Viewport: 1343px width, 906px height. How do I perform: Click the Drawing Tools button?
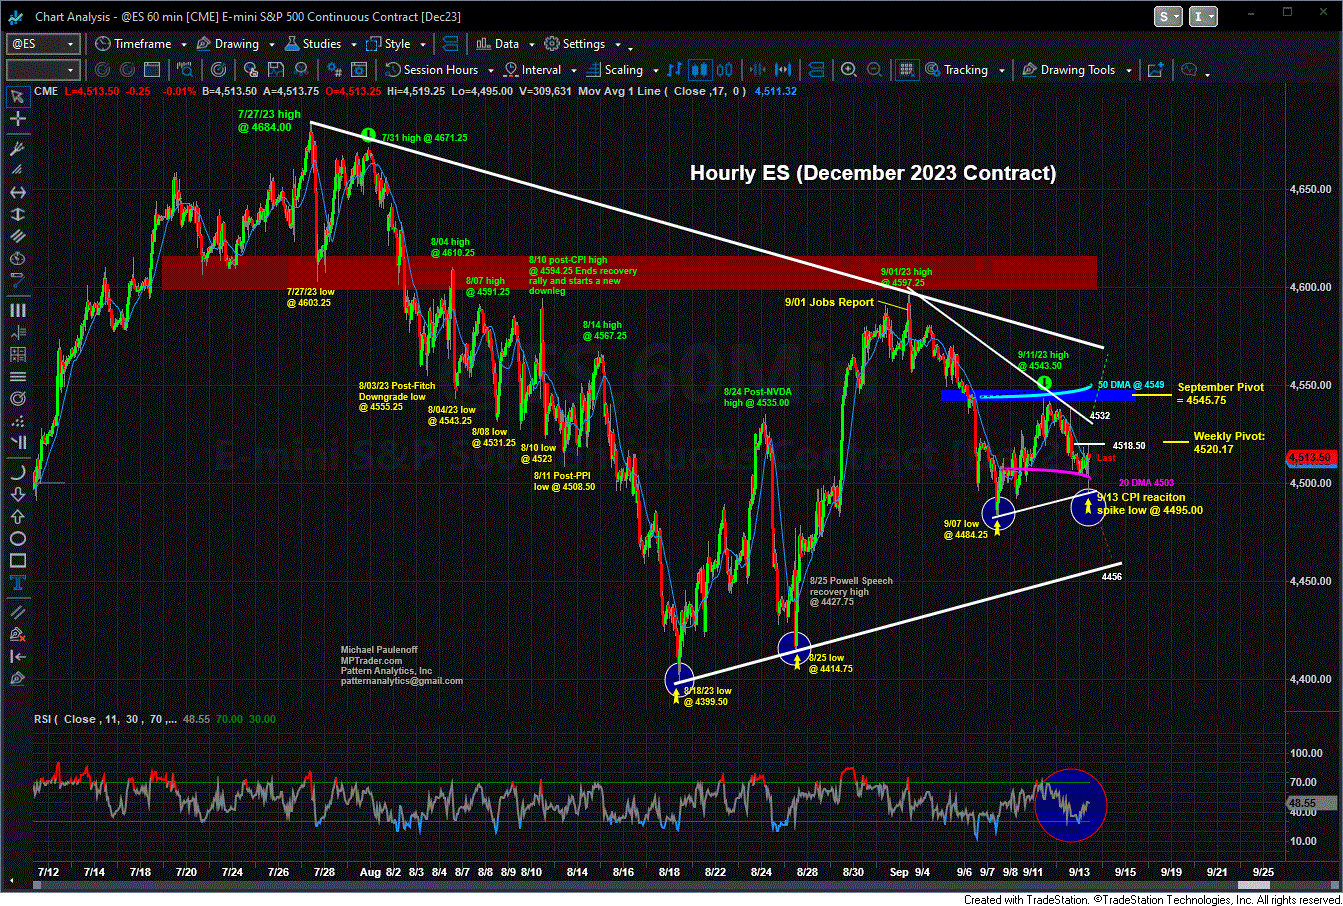click(1067, 70)
